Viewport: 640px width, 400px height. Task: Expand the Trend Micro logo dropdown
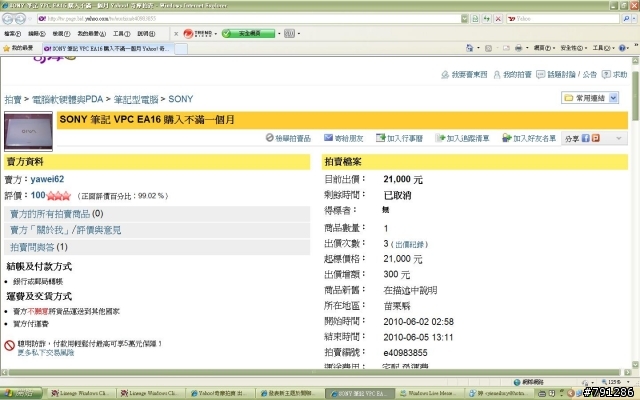coord(216,34)
